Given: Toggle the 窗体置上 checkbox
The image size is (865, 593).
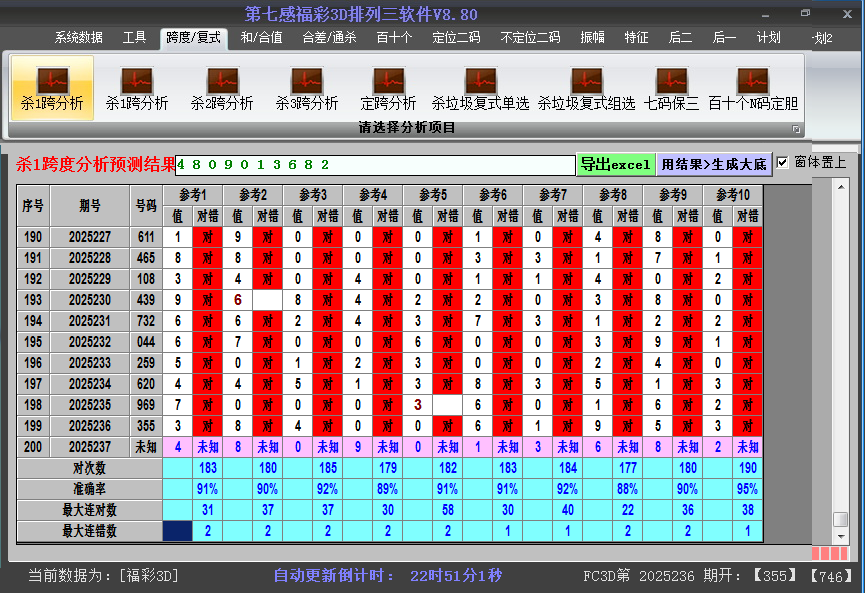Looking at the screenshot, I should pos(783,162).
